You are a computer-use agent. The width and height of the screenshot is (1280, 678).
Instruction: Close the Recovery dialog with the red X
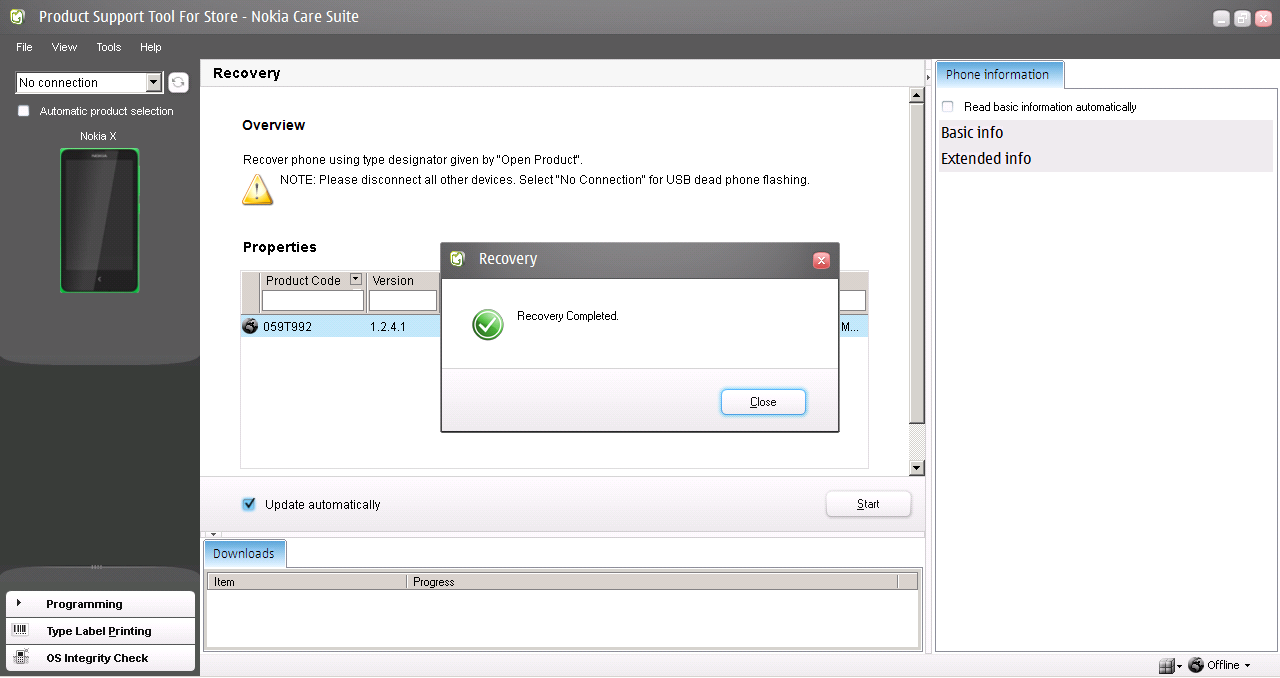(x=821, y=260)
